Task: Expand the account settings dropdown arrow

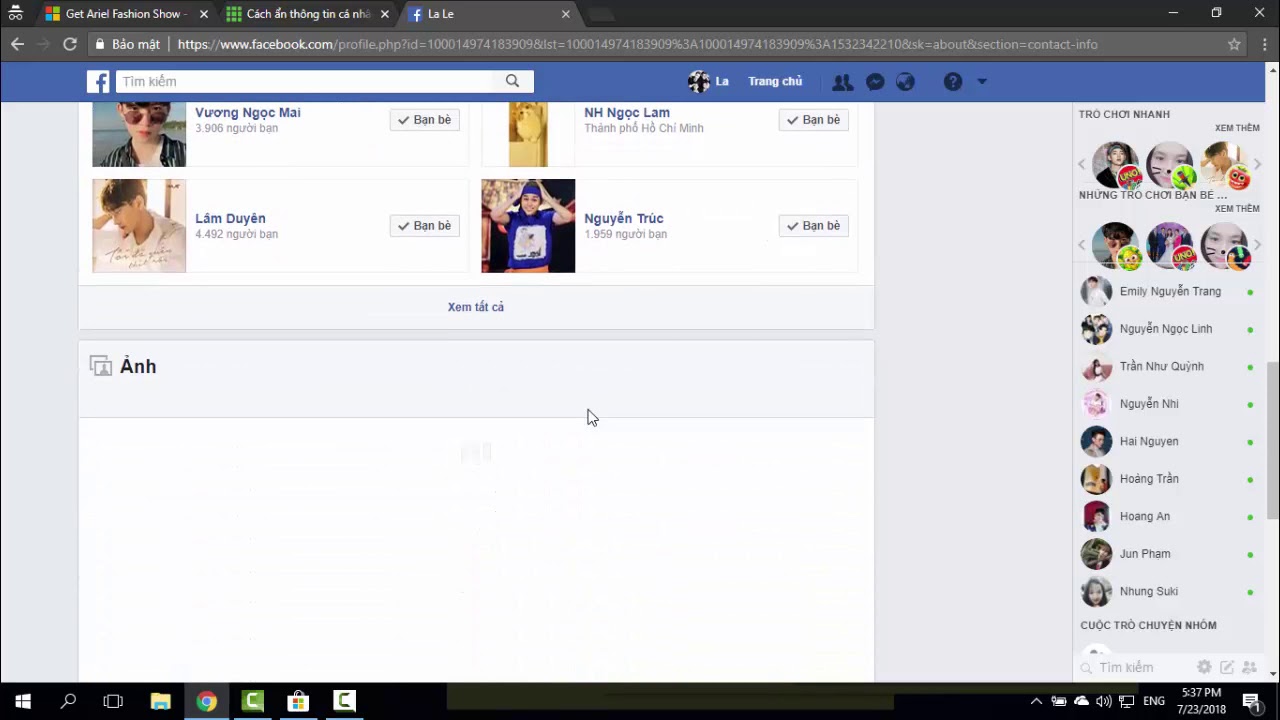Action: [x=982, y=82]
